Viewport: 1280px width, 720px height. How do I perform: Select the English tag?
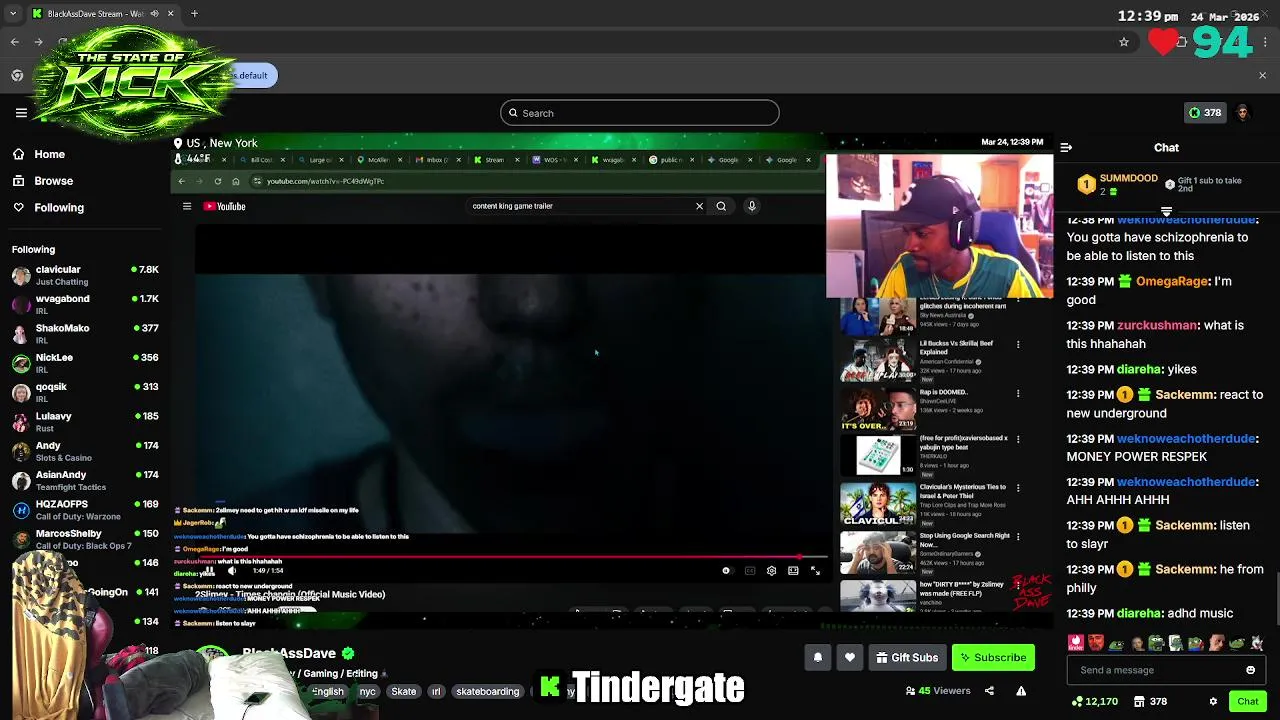pos(327,691)
